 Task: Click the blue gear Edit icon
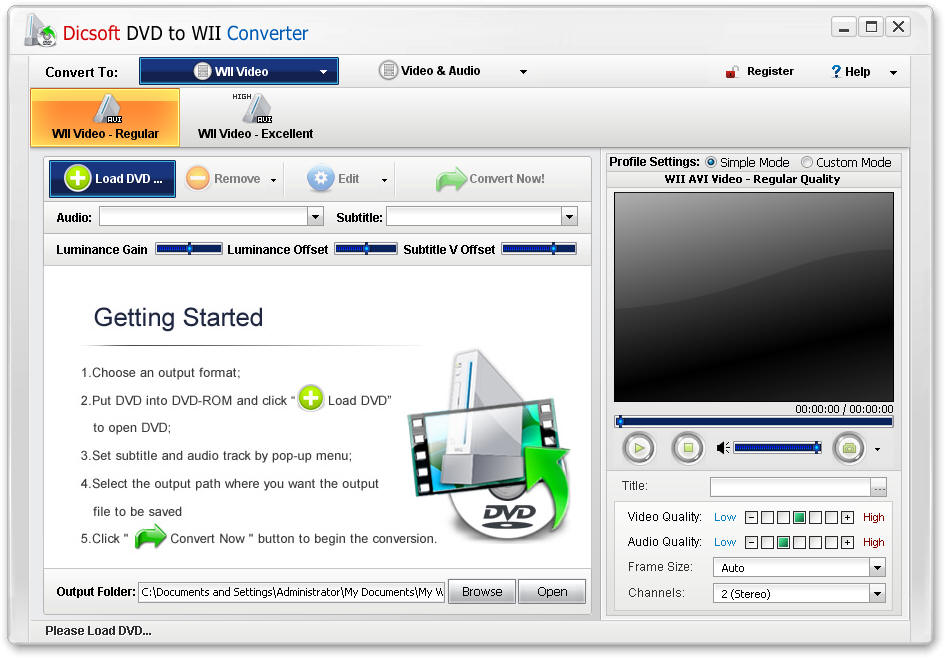321,179
